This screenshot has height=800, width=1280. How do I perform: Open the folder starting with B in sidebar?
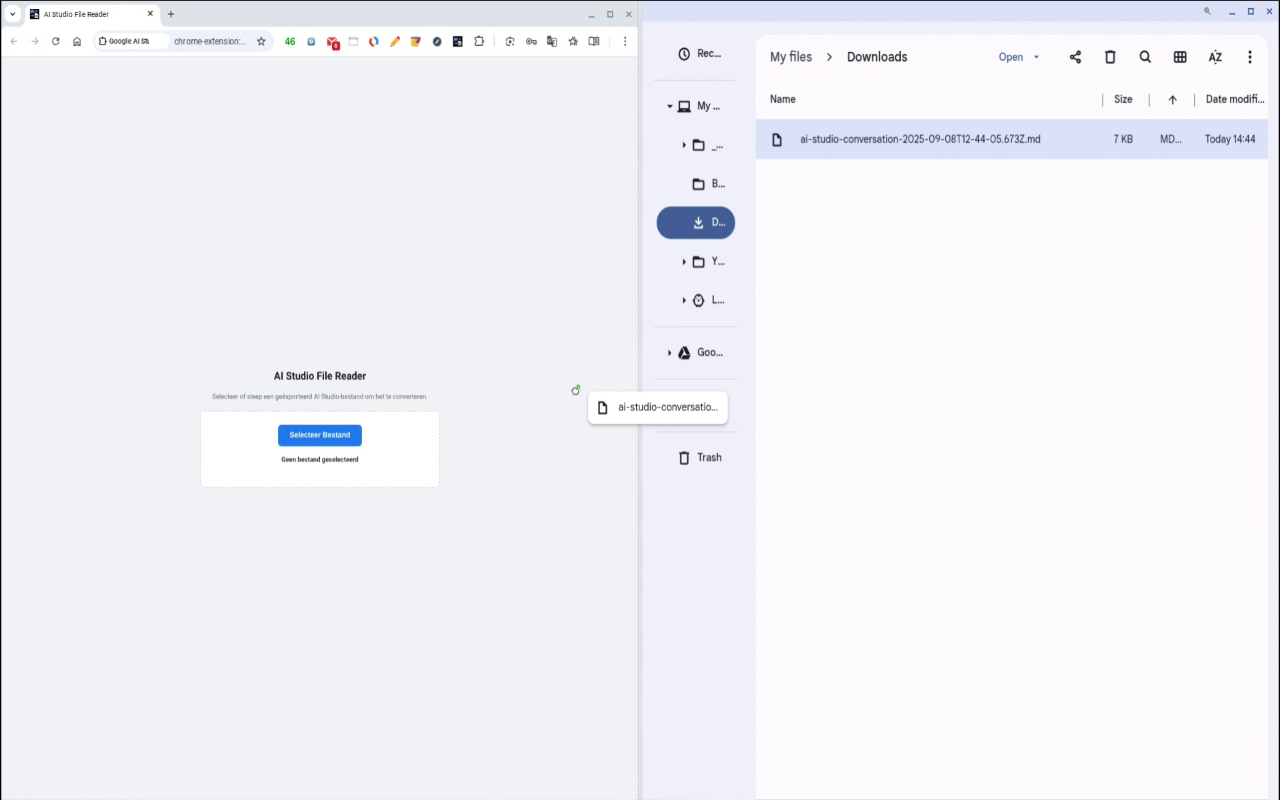(x=708, y=184)
